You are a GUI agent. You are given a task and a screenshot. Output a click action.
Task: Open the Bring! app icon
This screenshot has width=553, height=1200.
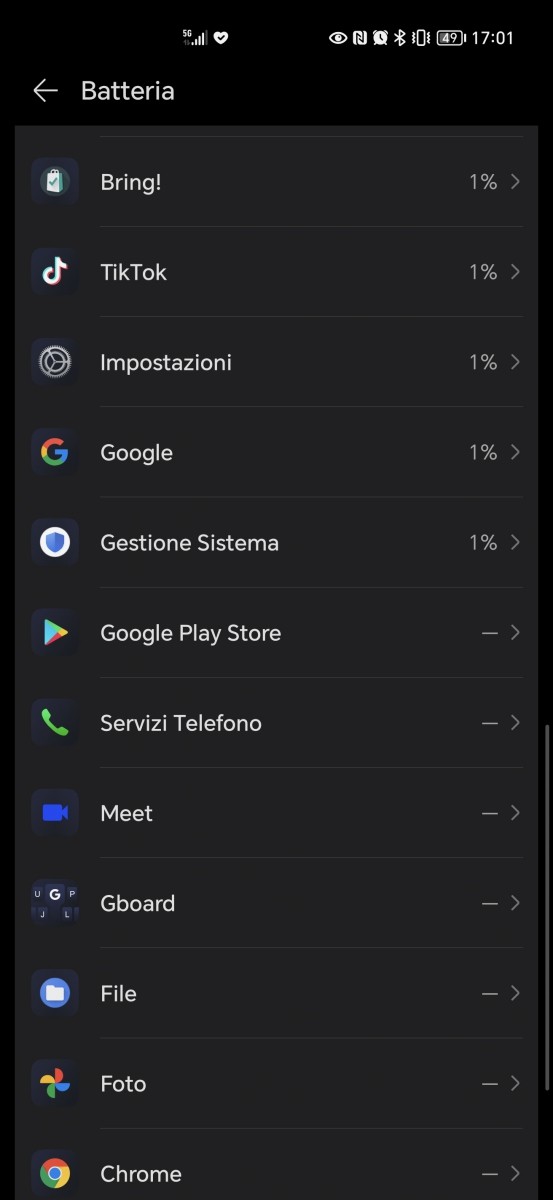55,182
